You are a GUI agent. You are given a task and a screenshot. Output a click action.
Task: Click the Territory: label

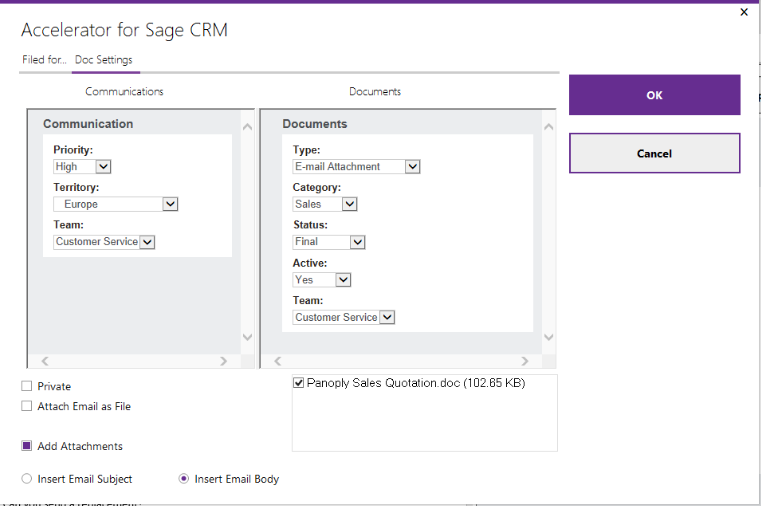[x=76, y=187]
